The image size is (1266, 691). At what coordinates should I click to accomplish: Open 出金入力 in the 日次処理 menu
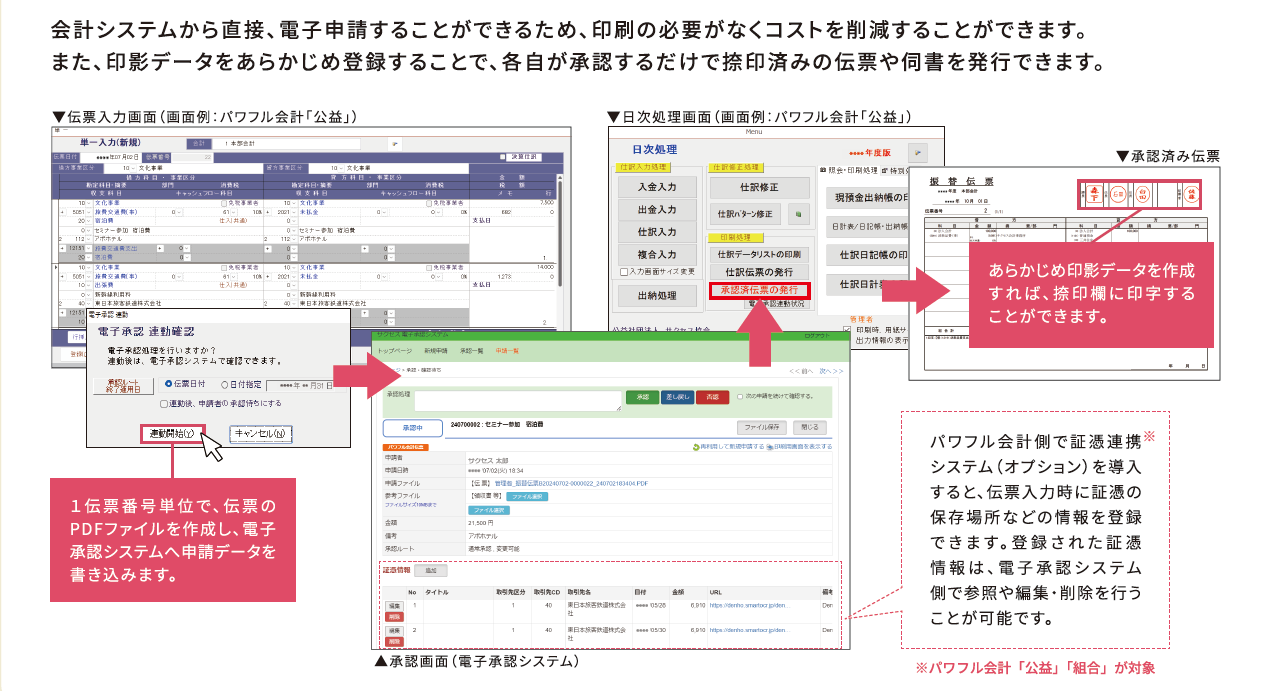click(x=657, y=210)
